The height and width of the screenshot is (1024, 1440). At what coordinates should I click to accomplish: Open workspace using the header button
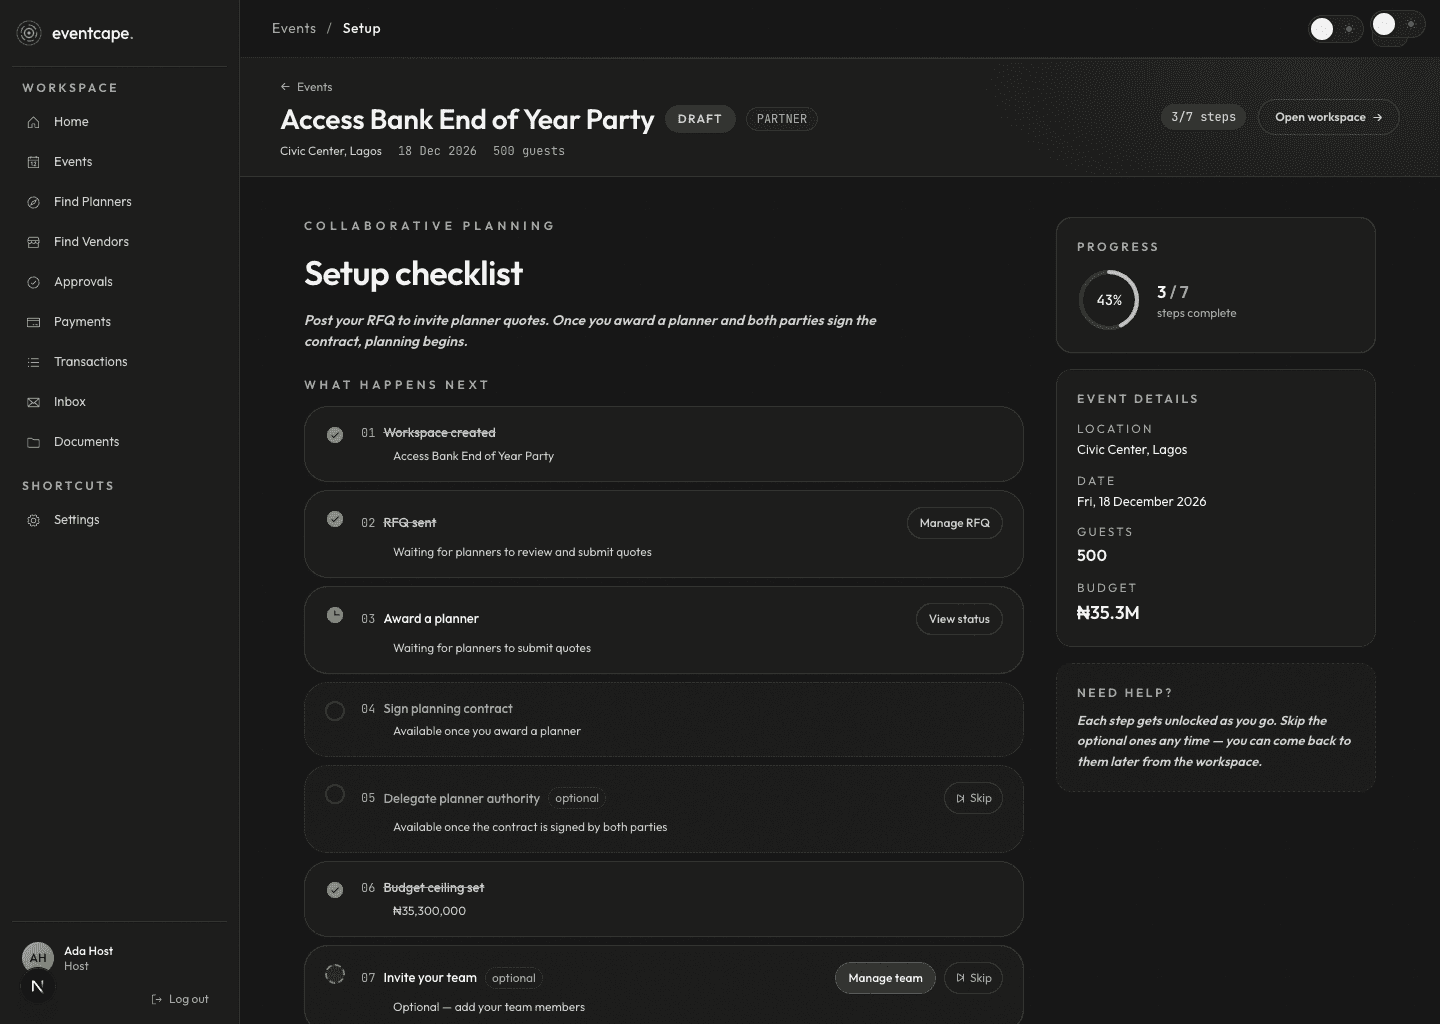(1328, 117)
